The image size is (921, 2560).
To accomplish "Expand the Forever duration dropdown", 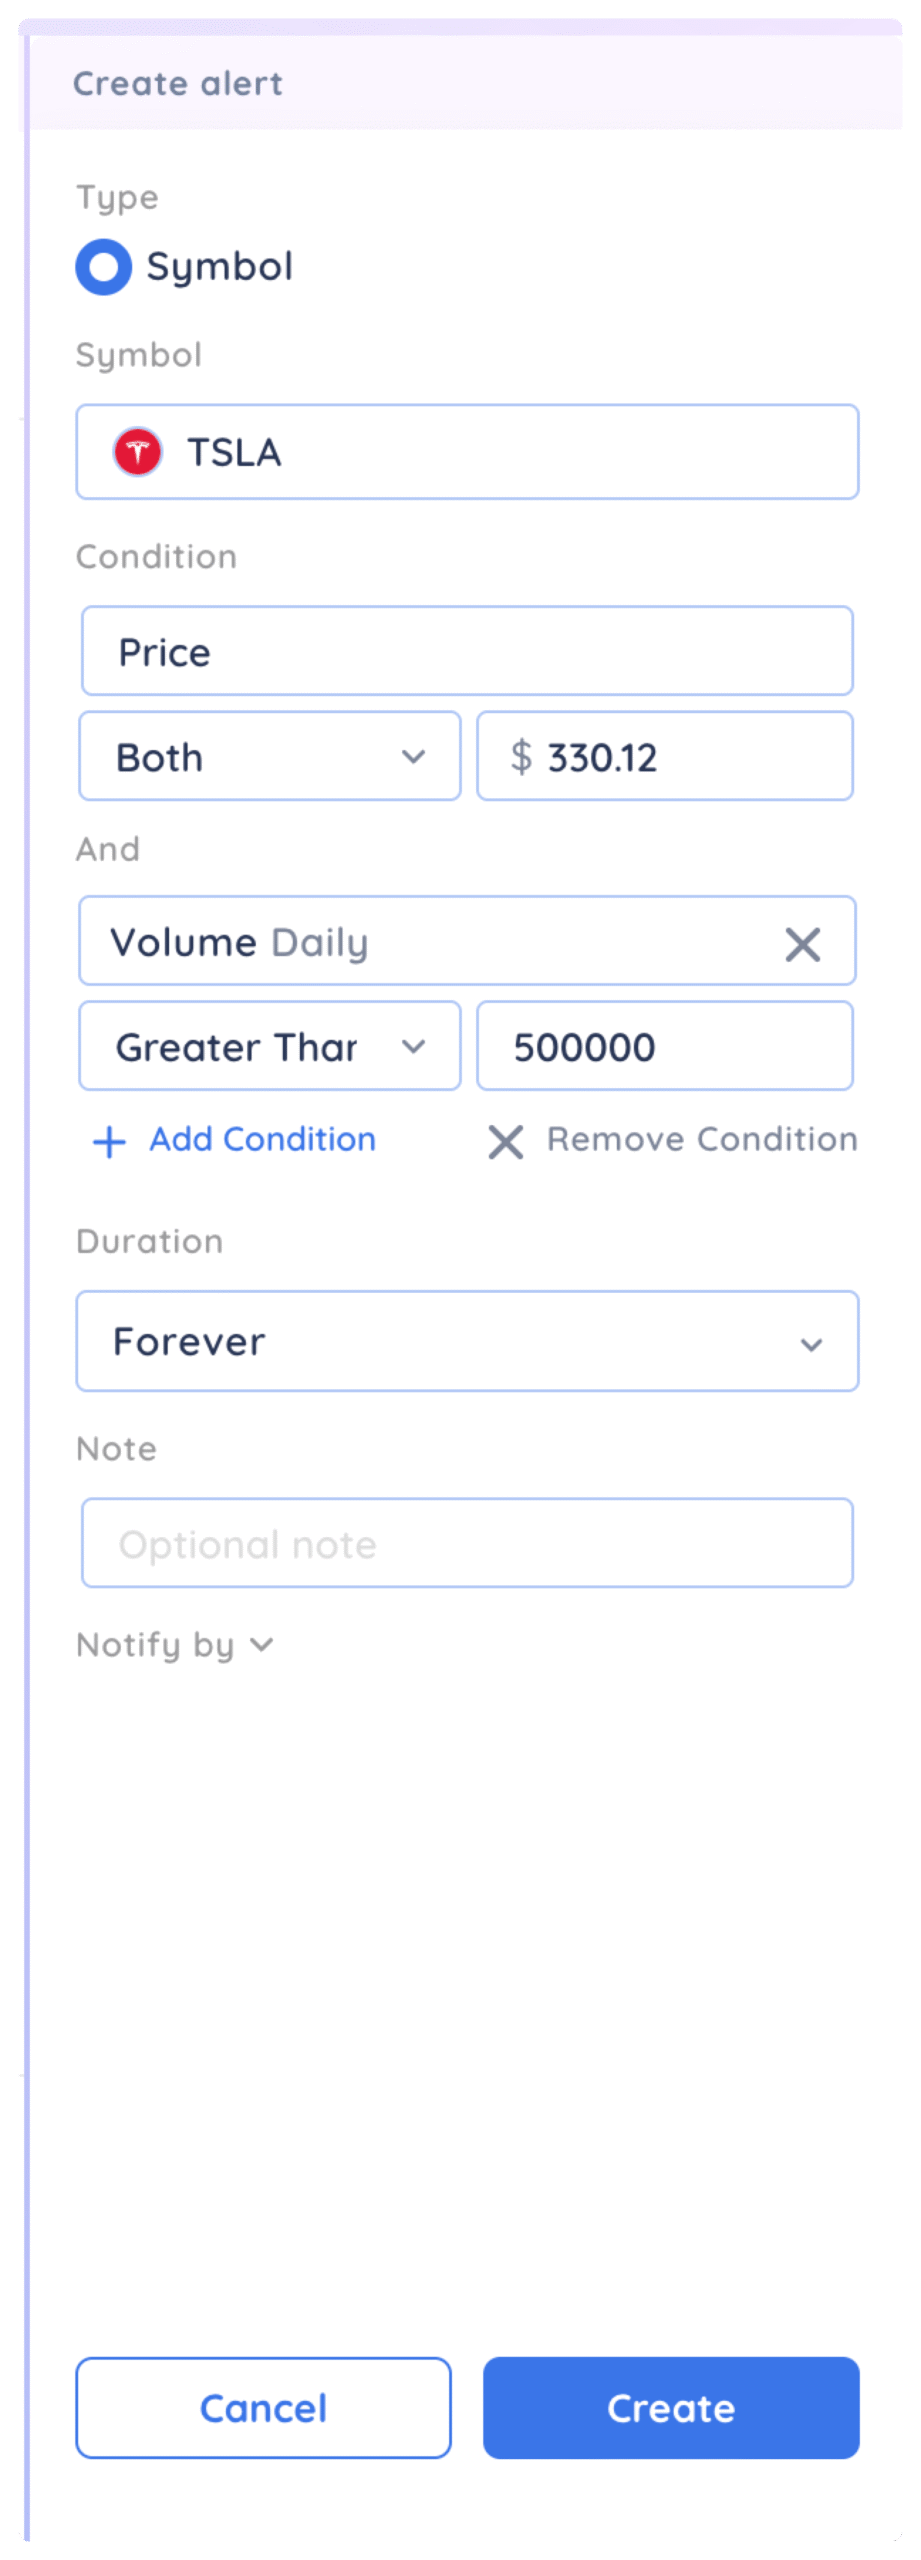I will point(467,1341).
